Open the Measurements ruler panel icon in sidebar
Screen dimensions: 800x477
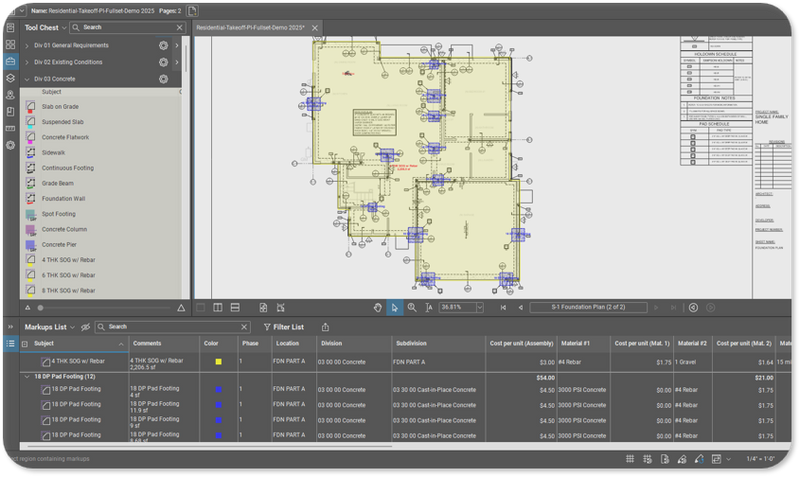click(10, 128)
